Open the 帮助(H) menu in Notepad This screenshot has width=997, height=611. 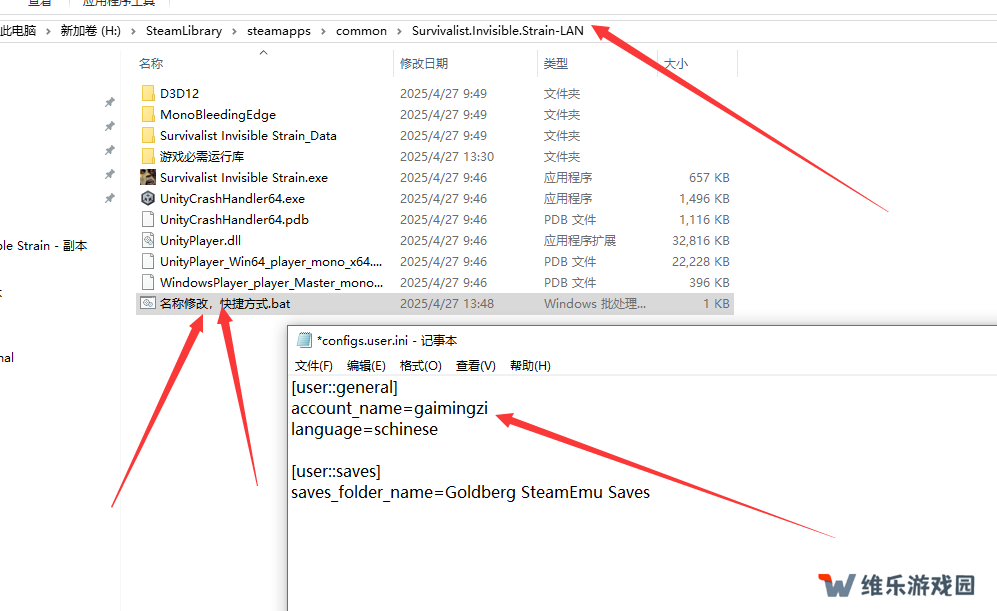click(530, 366)
